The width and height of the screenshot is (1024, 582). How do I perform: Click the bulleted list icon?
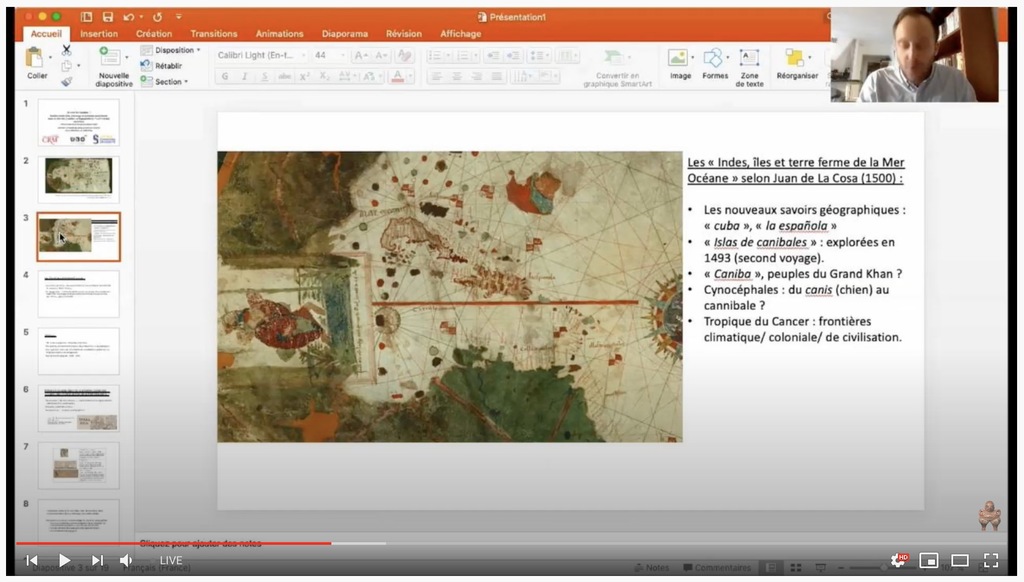click(x=434, y=56)
